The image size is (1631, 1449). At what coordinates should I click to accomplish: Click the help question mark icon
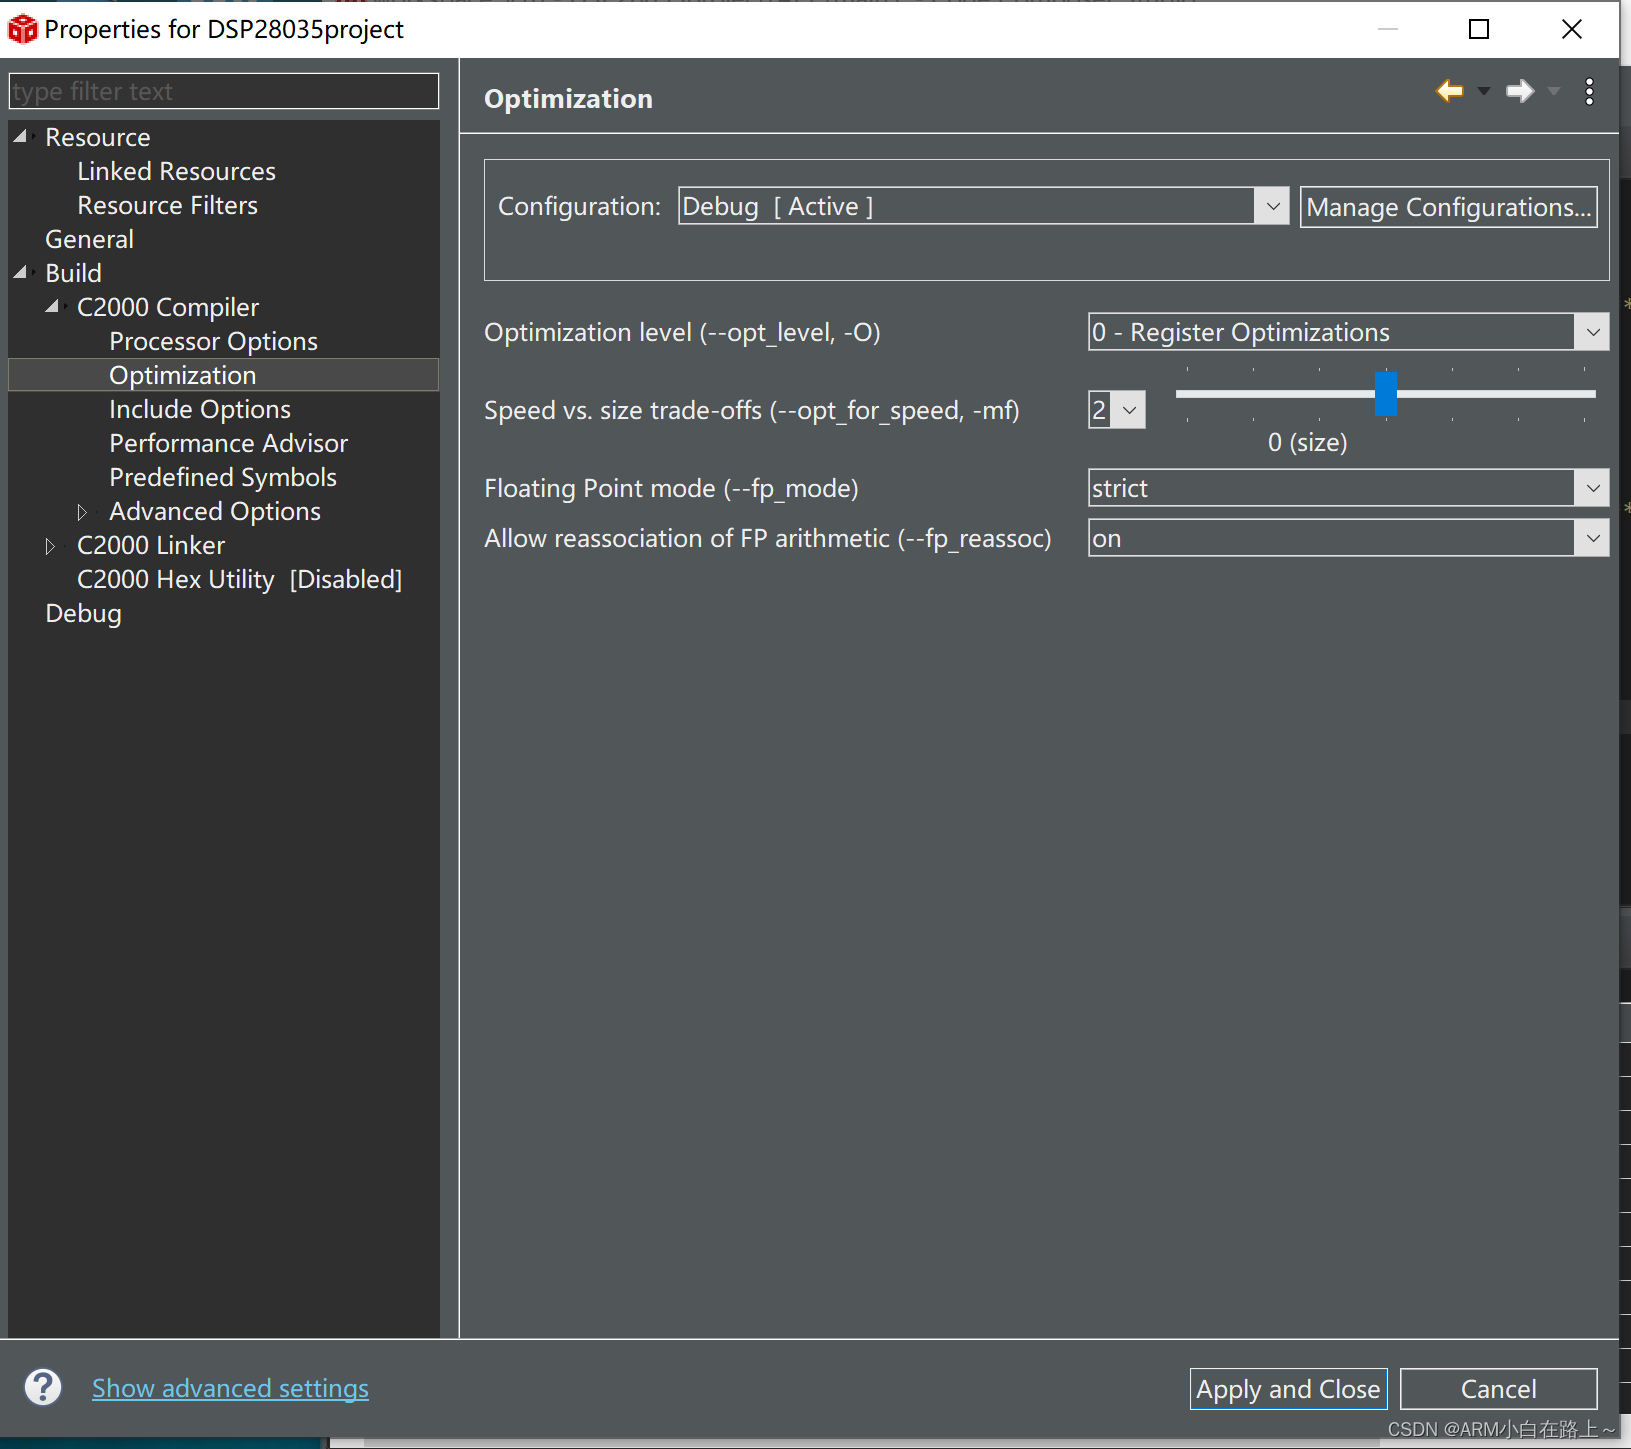click(x=43, y=1387)
